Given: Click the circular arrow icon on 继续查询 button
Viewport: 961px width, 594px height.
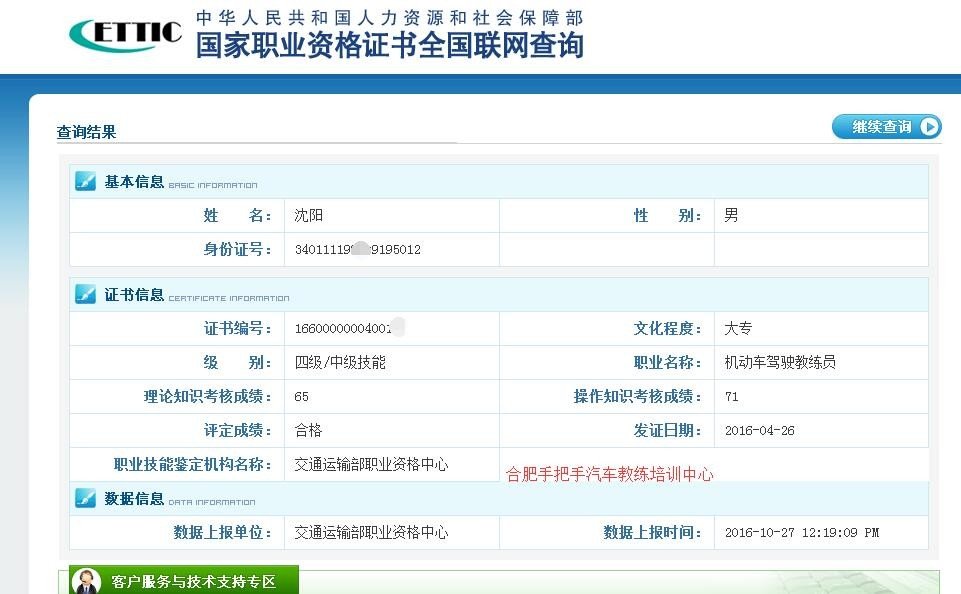Looking at the screenshot, I should 928,127.
